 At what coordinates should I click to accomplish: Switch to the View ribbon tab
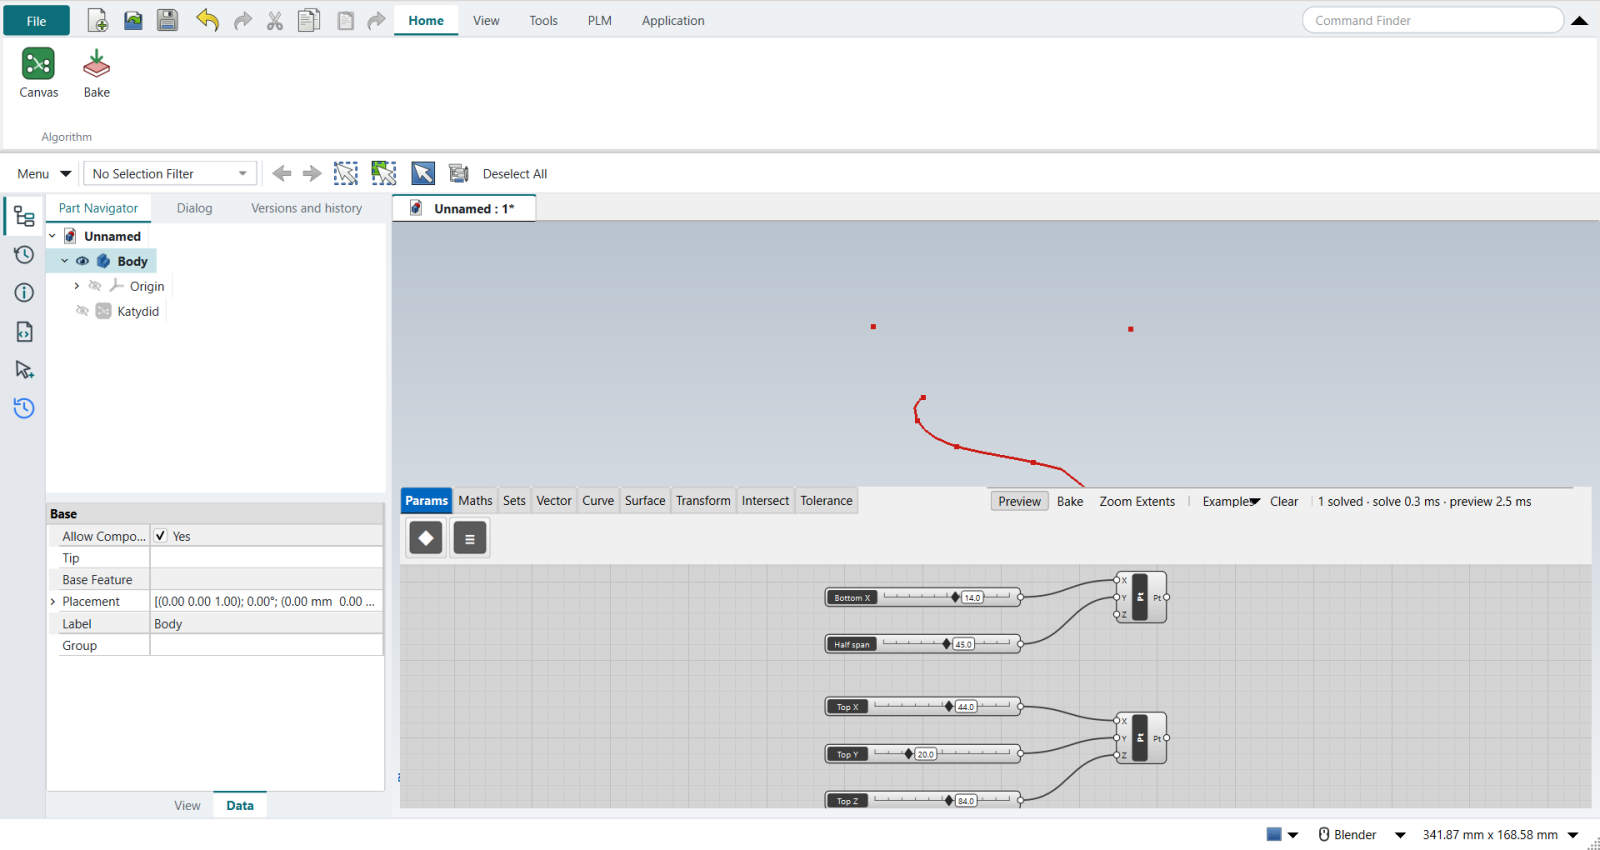pyautogui.click(x=486, y=20)
